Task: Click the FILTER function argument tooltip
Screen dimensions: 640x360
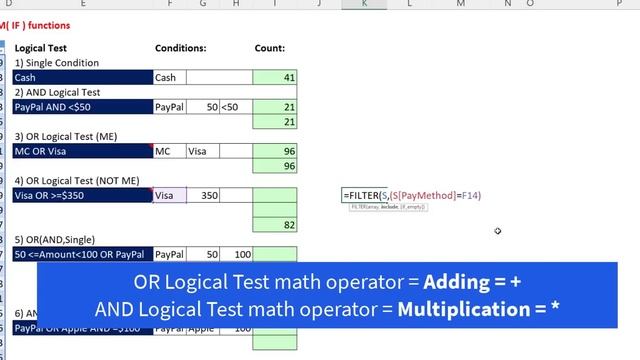Action: pos(388,207)
